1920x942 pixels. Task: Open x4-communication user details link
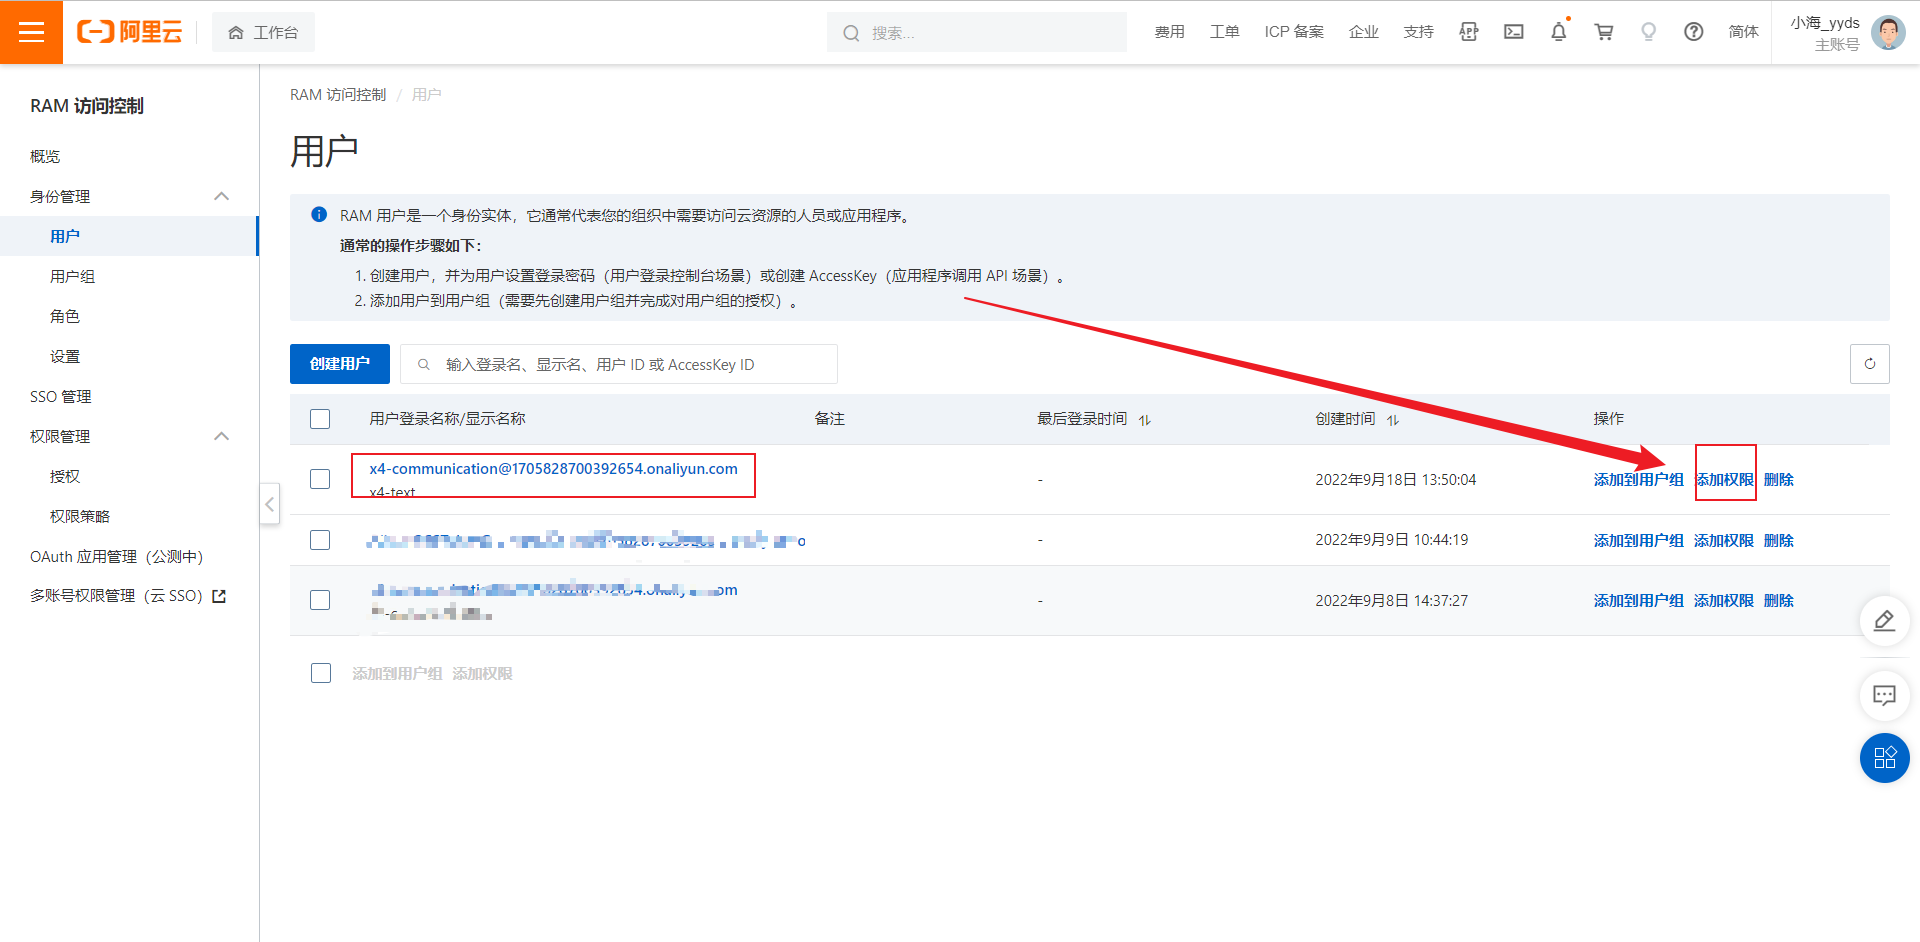(x=553, y=468)
